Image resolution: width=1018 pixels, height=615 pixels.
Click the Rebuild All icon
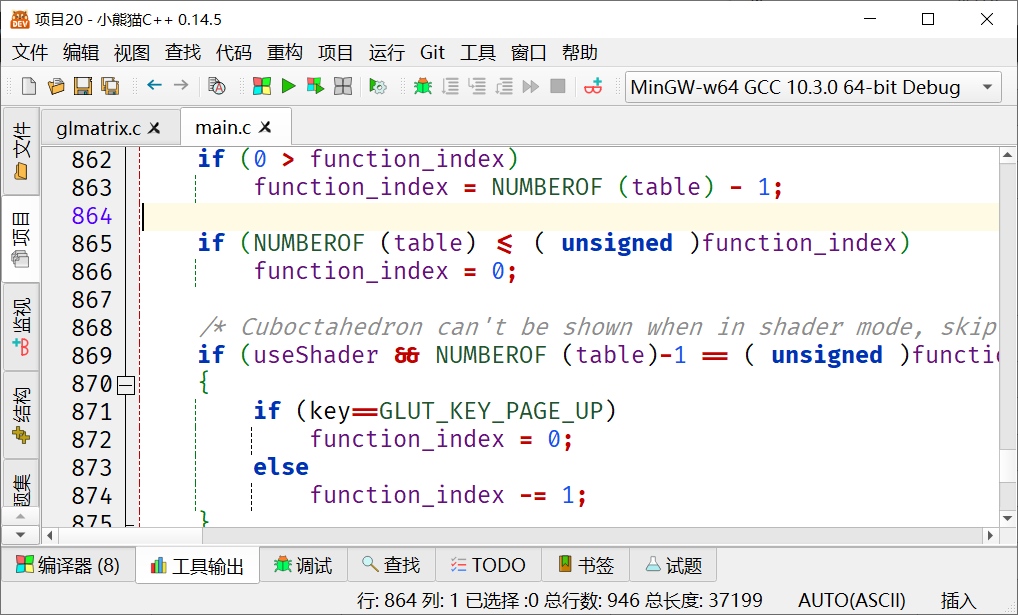coord(342,86)
